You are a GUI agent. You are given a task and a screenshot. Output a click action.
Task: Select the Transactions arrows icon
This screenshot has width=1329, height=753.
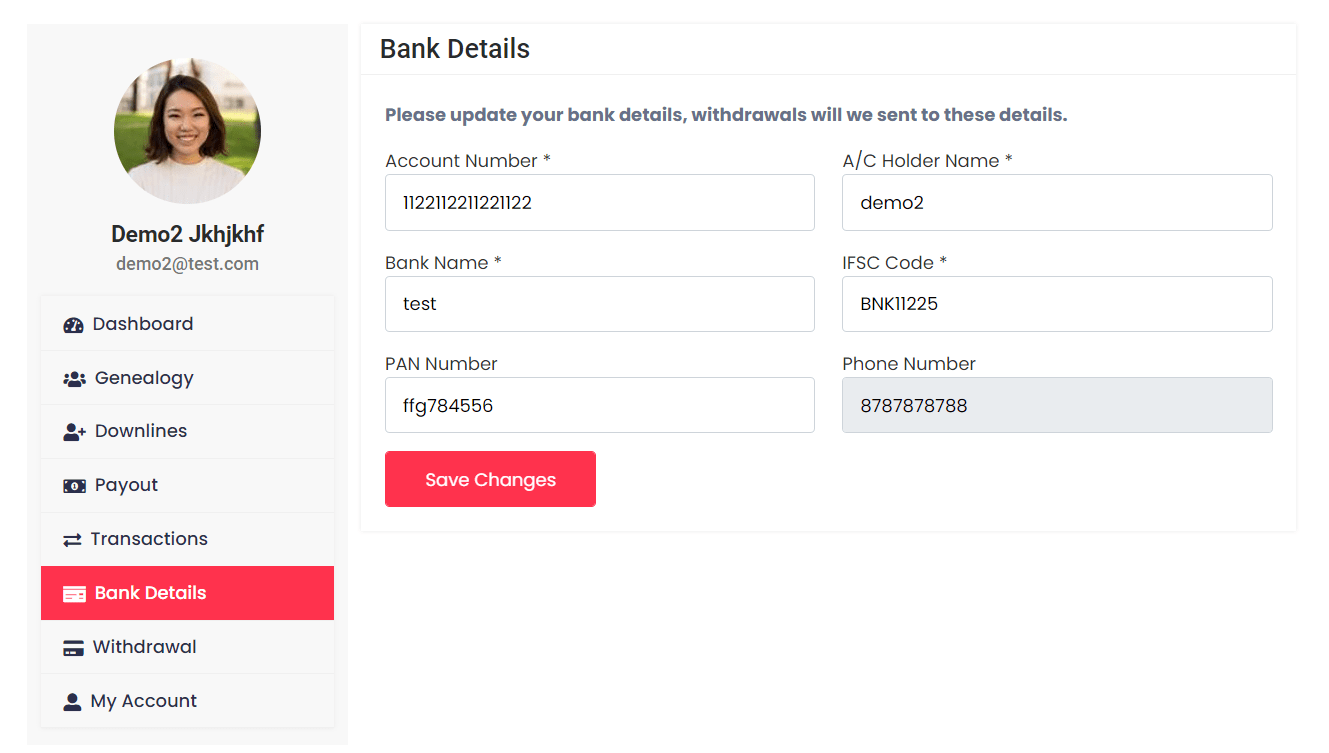pyautogui.click(x=74, y=538)
